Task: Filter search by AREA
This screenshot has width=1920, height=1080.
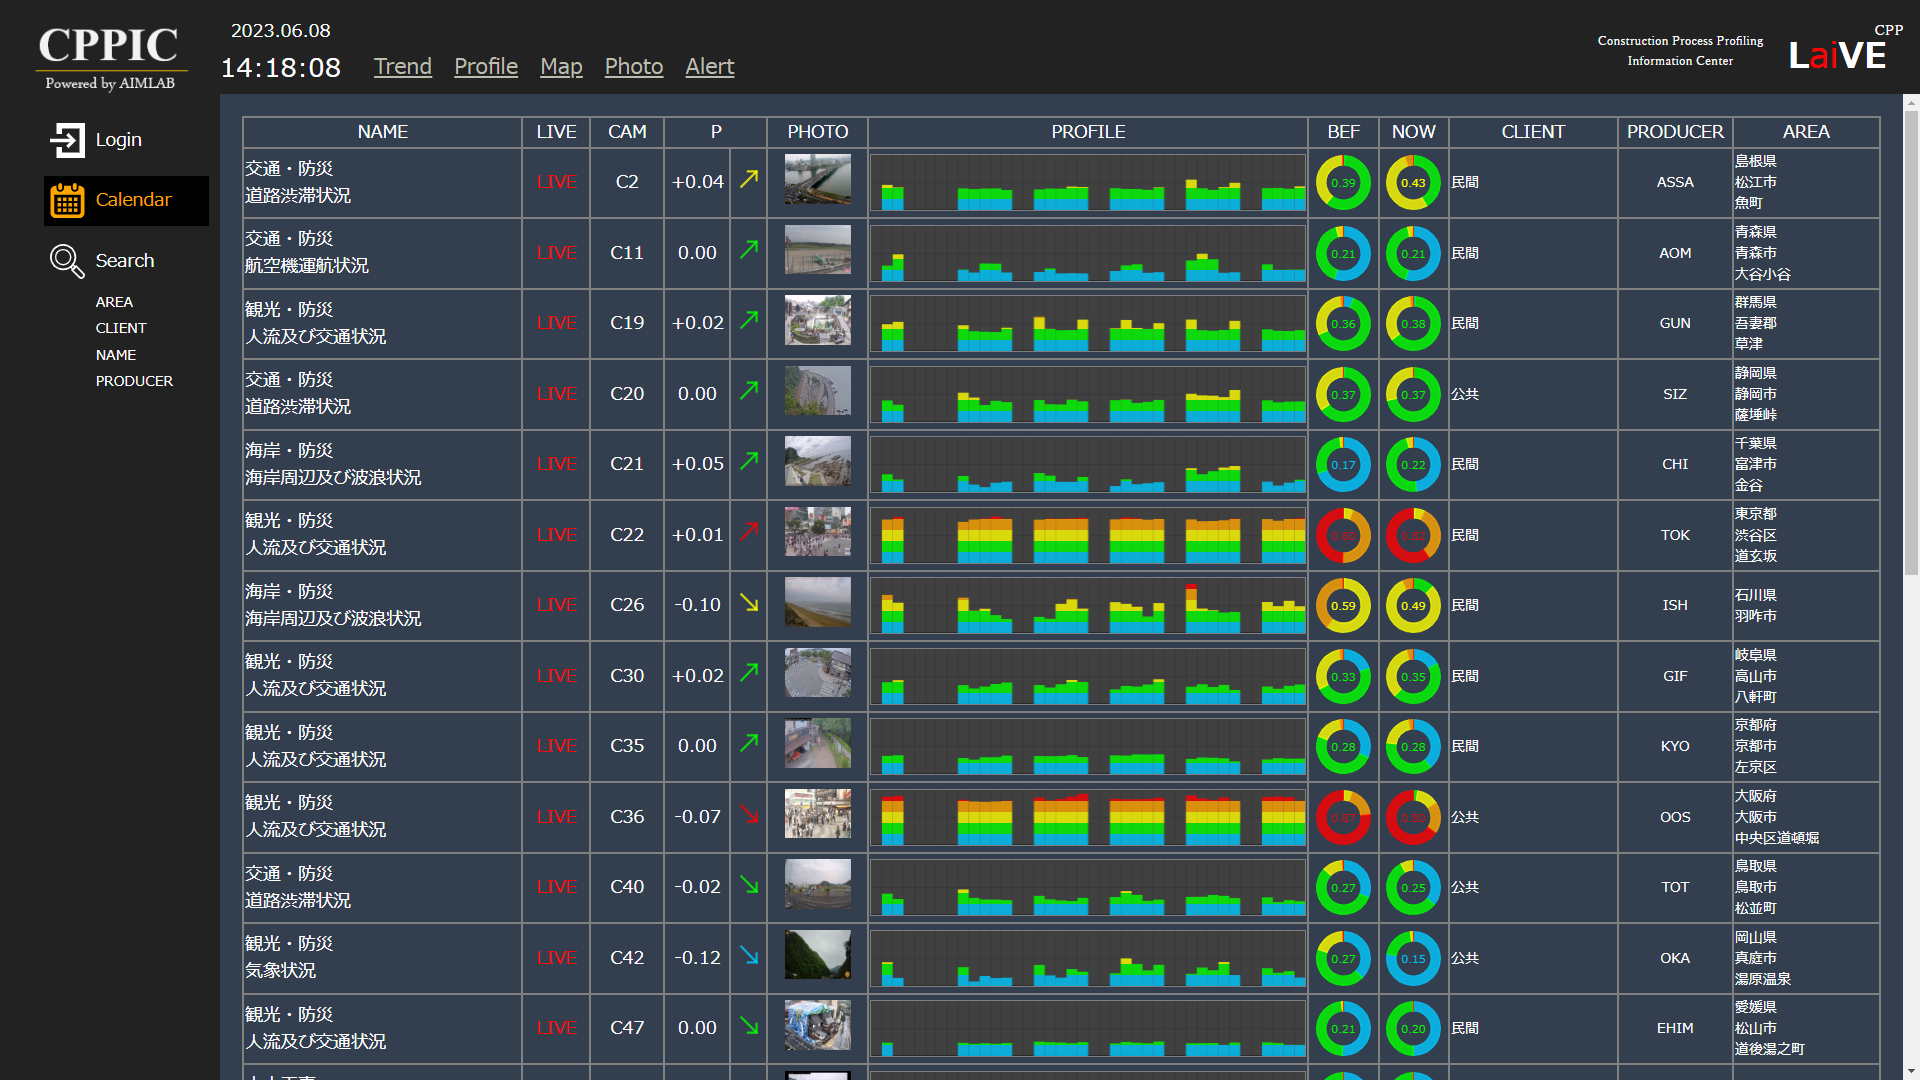Action: click(114, 302)
